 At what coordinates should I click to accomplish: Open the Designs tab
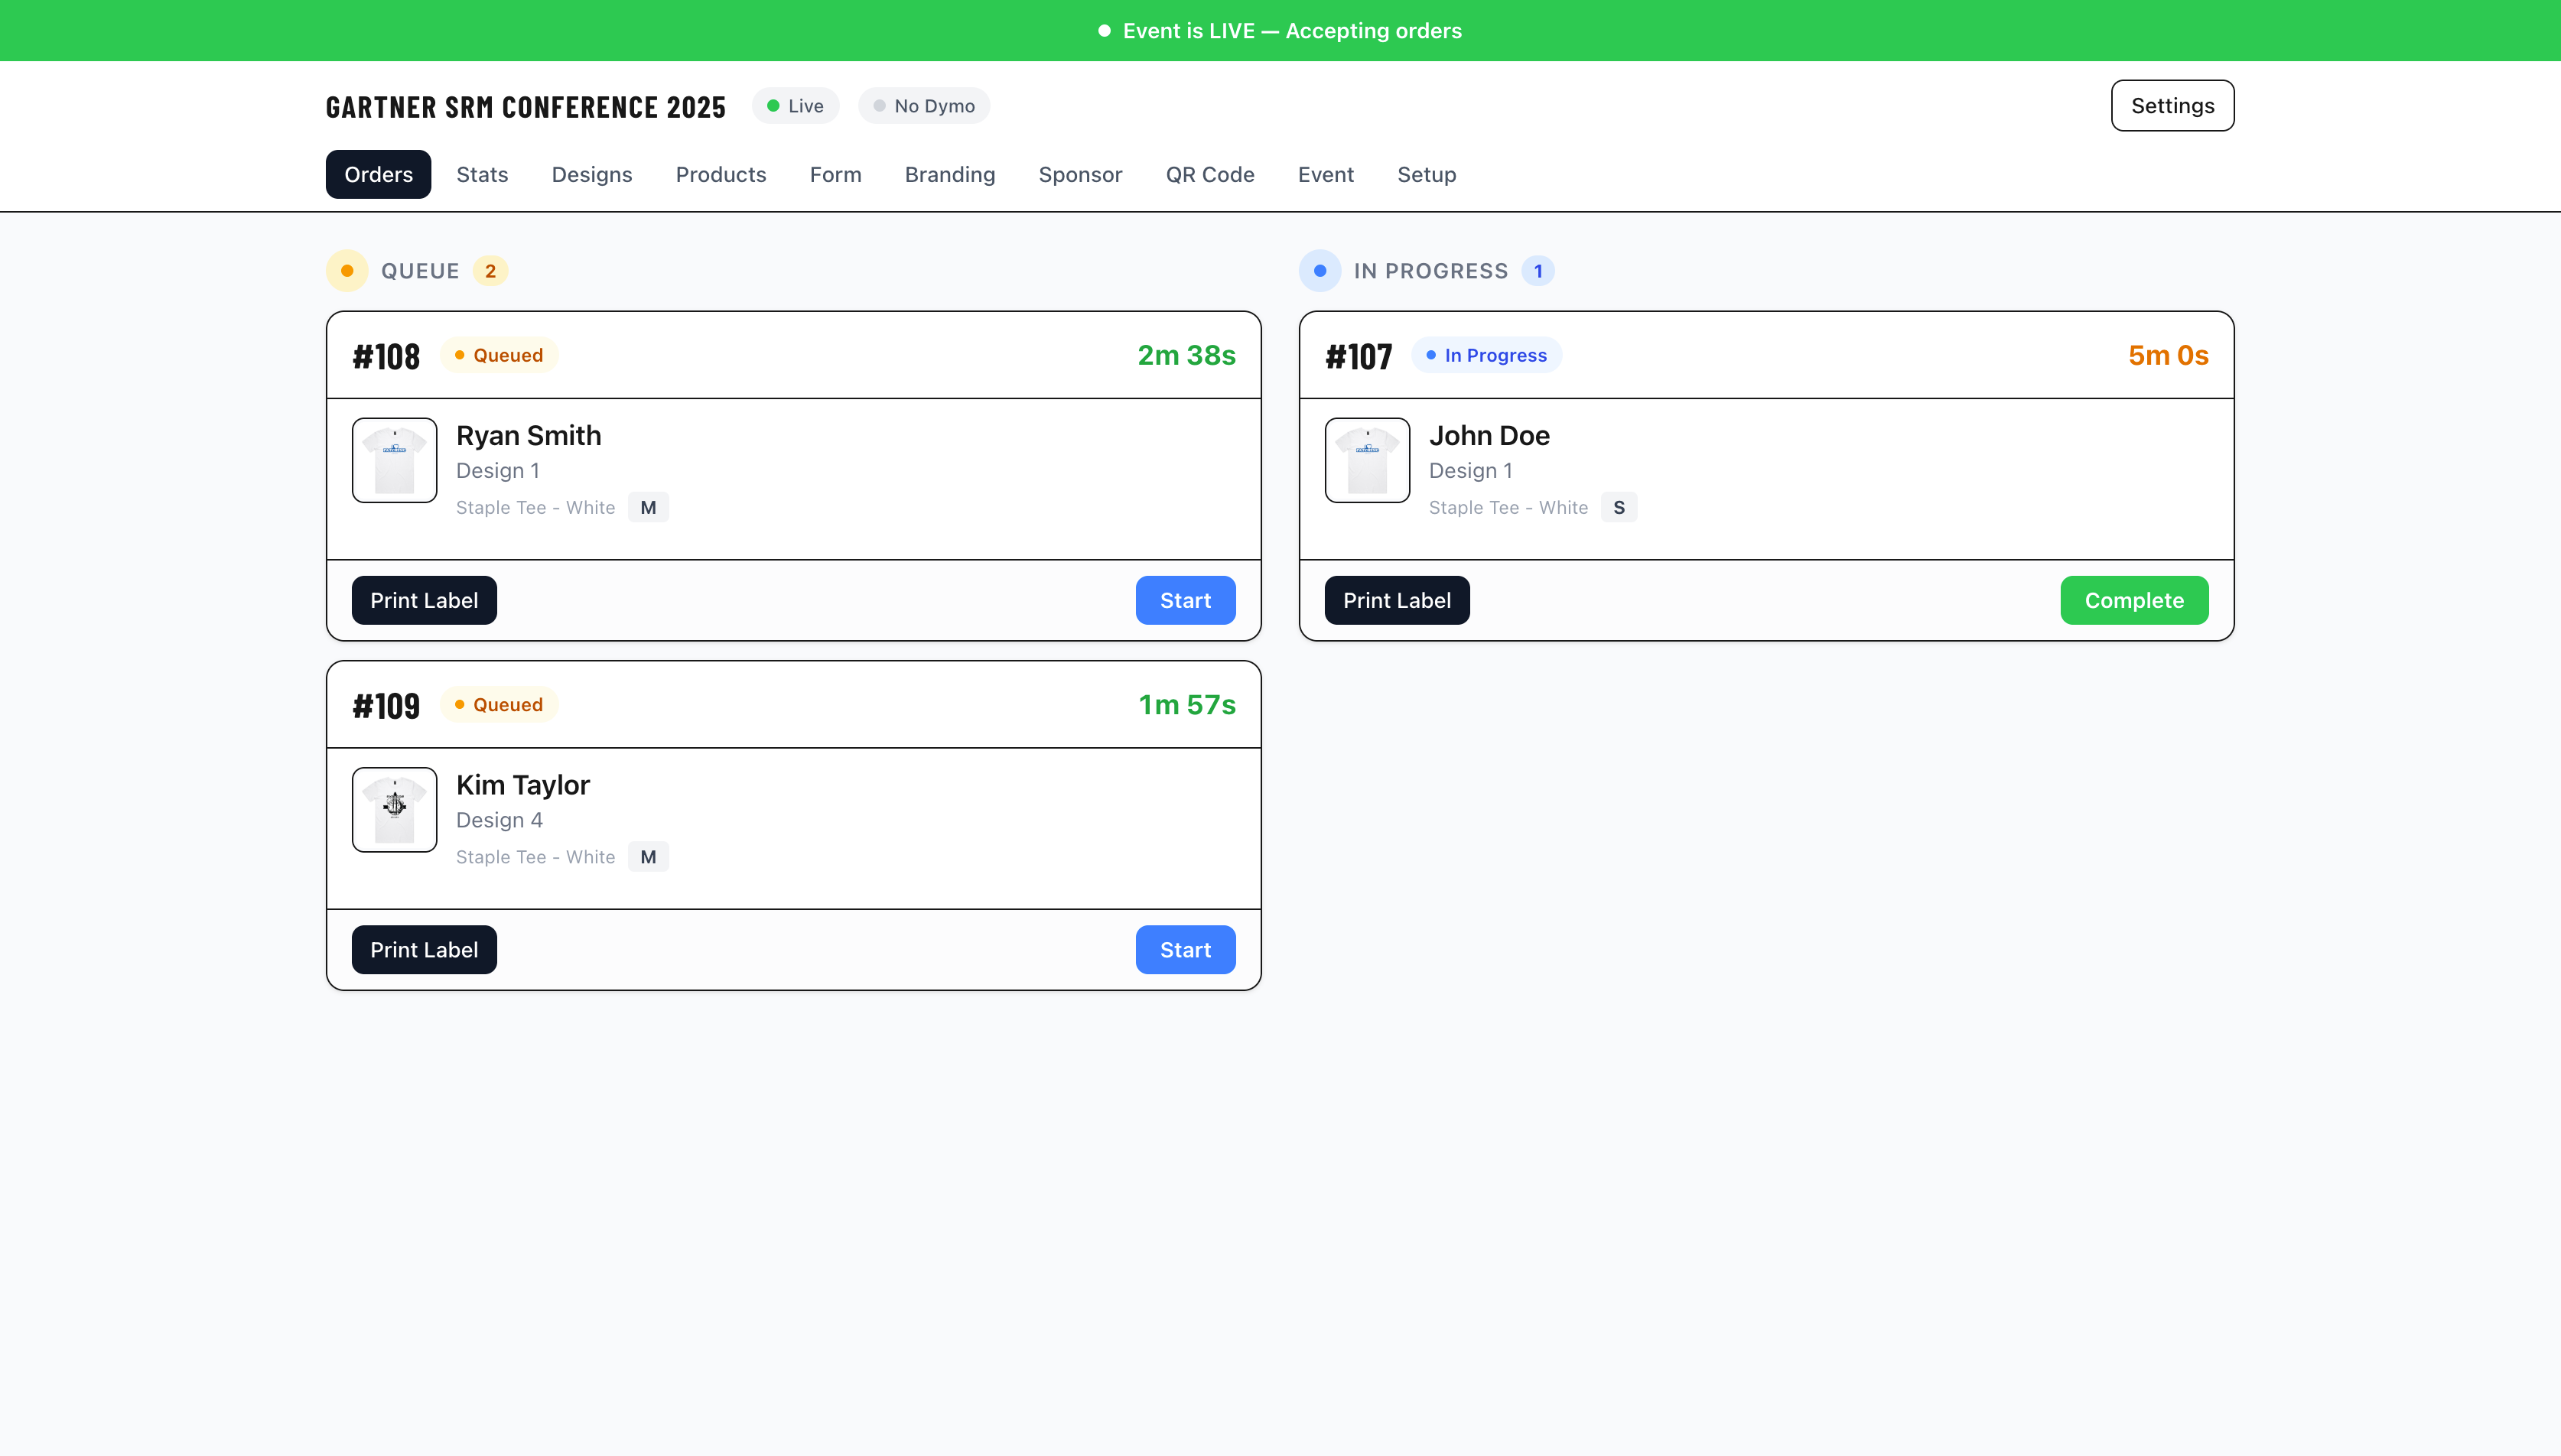click(x=592, y=174)
